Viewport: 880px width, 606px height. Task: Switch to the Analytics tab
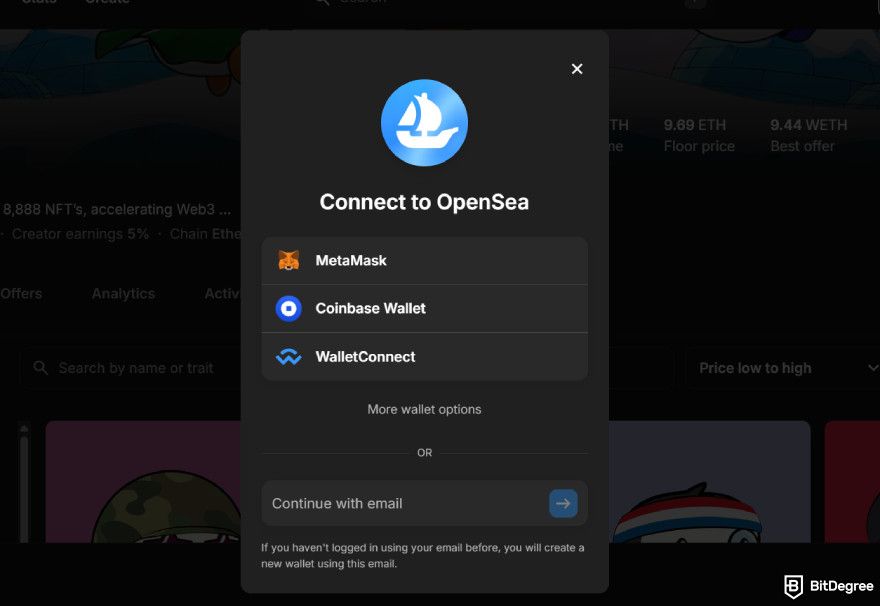click(123, 293)
